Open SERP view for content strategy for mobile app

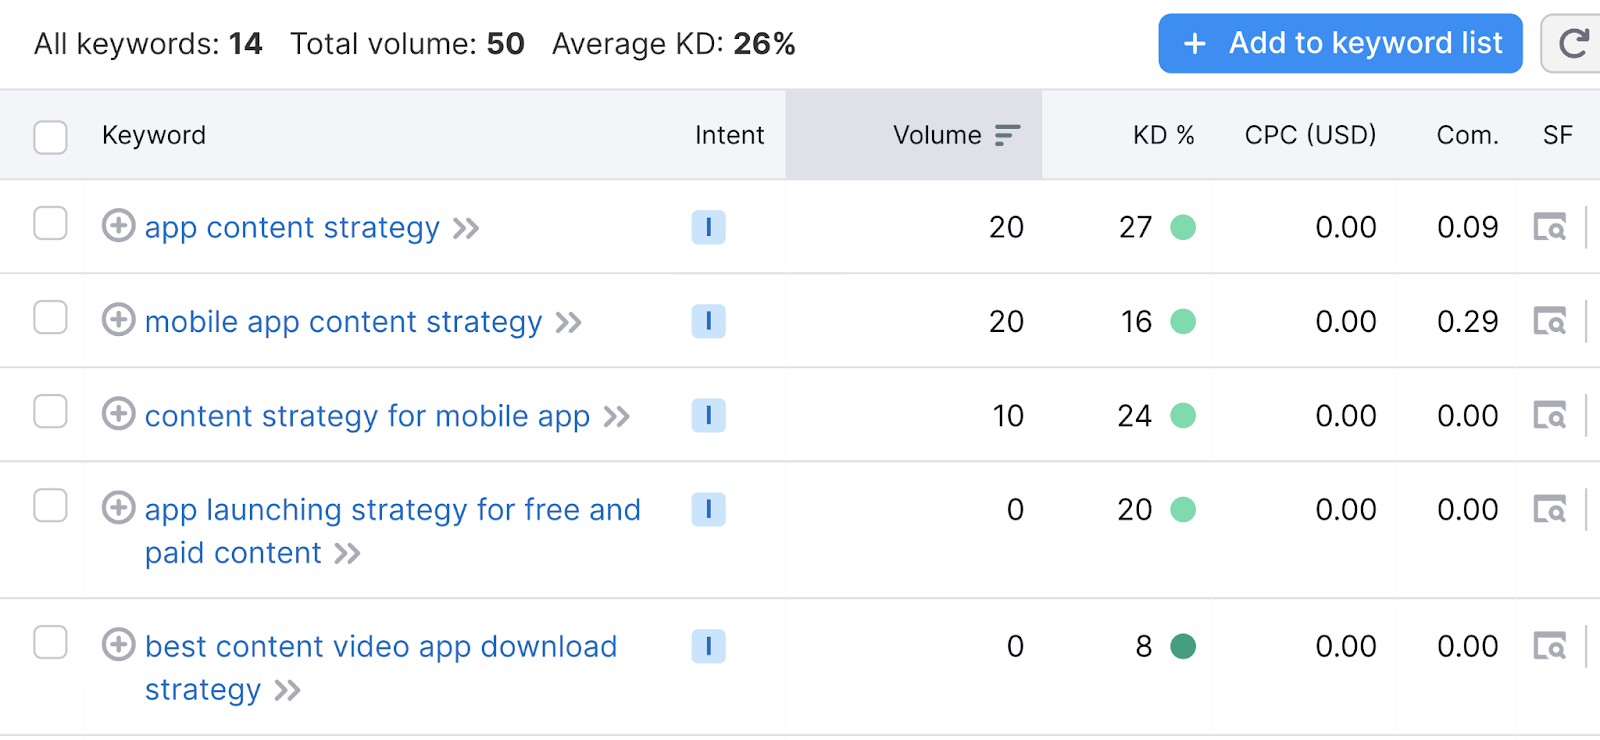tap(1550, 416)
